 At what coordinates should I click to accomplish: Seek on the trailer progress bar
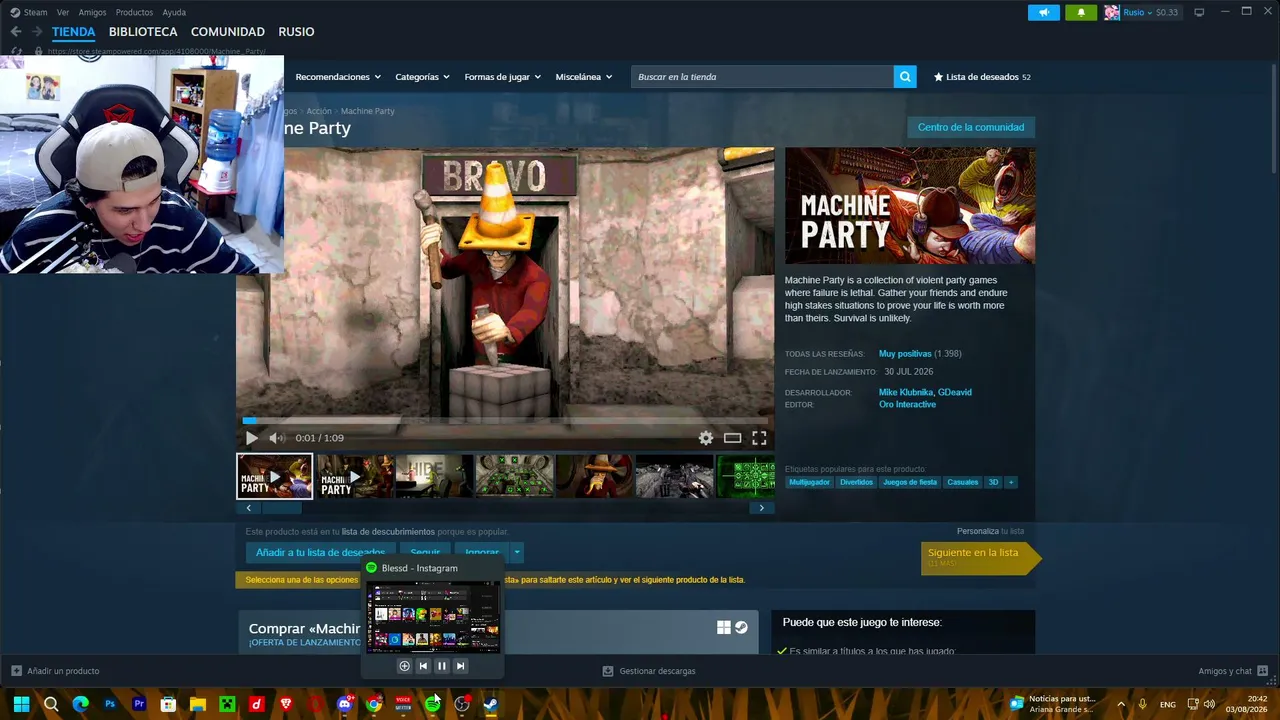coord(505,421)
